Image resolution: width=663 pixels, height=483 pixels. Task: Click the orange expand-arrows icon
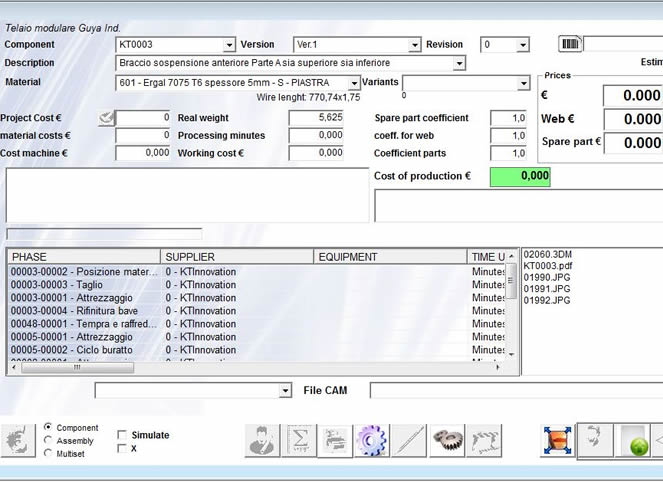click(x=557, y=440)
